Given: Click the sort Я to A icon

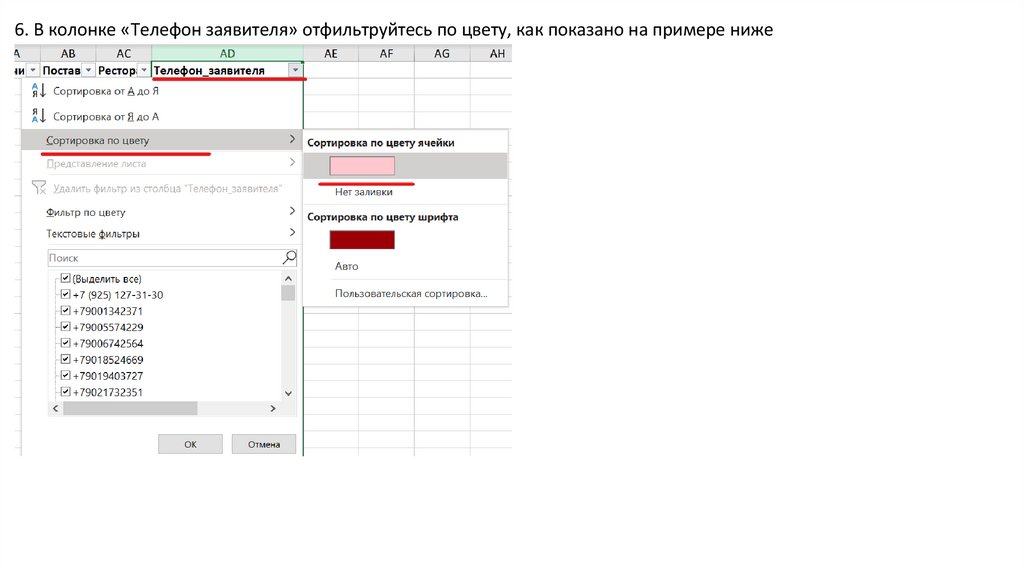Looking at the screenshot, I should coord(39,116).
